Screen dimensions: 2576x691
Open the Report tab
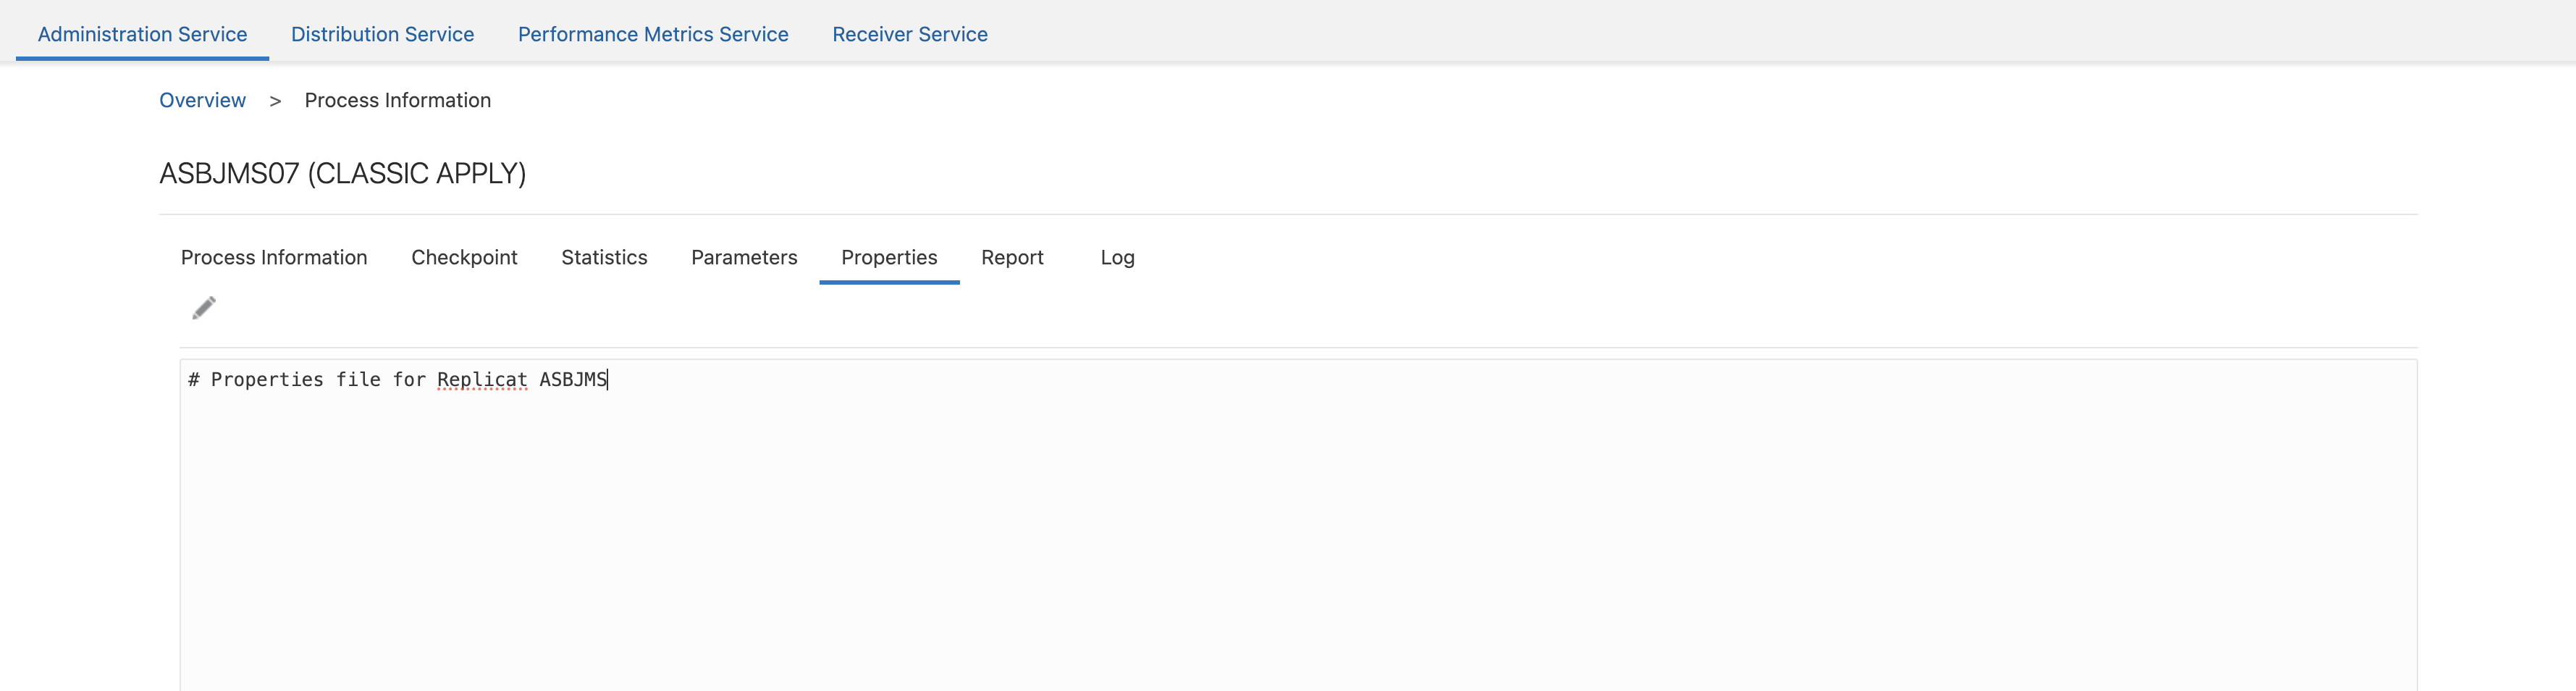(x=1012, y=257)
